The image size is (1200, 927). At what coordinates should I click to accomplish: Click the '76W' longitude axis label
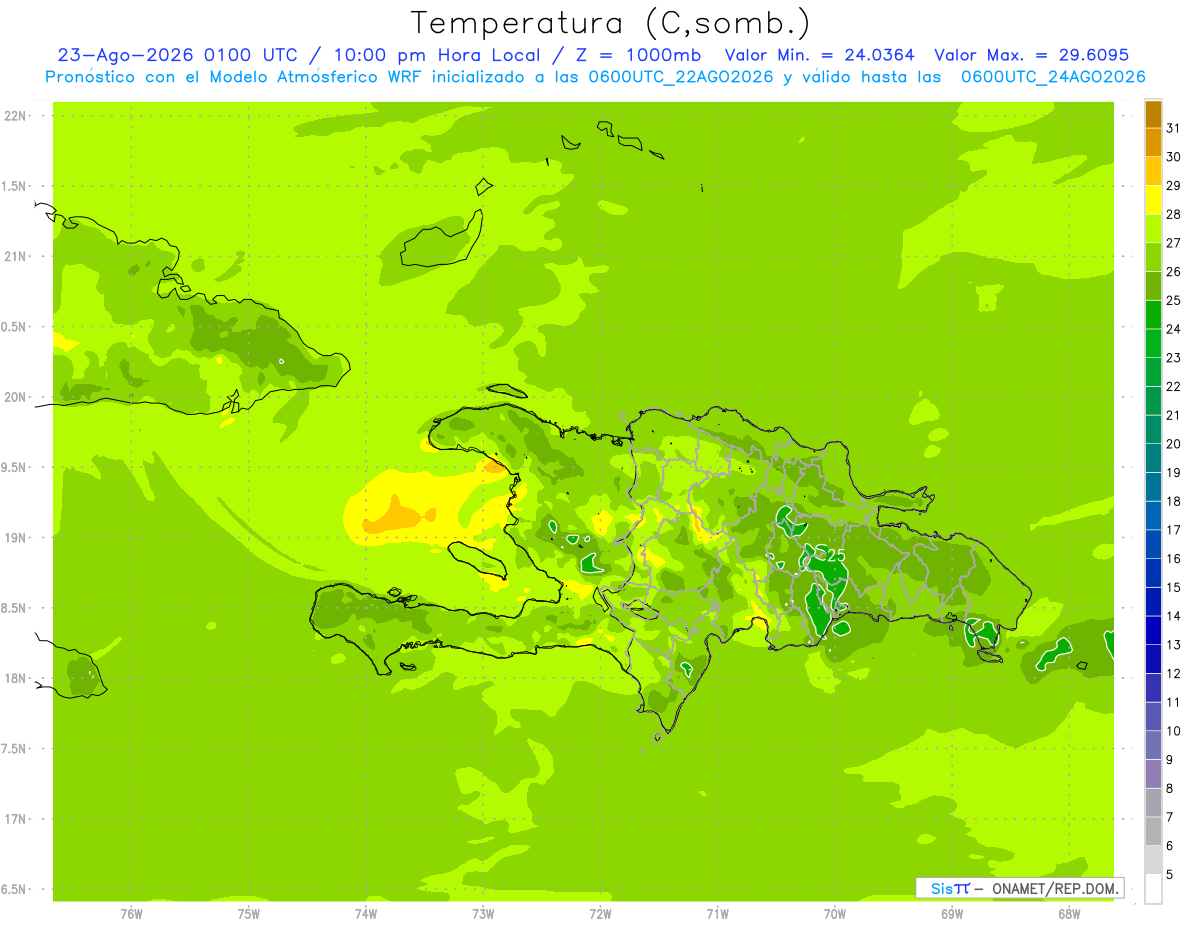click(x=131, y=913)
